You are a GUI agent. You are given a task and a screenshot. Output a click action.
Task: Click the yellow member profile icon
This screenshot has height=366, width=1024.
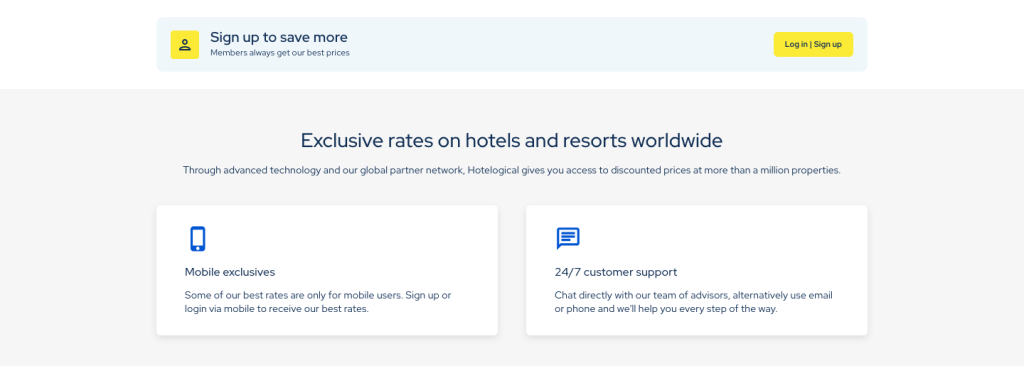coord(185,44)
